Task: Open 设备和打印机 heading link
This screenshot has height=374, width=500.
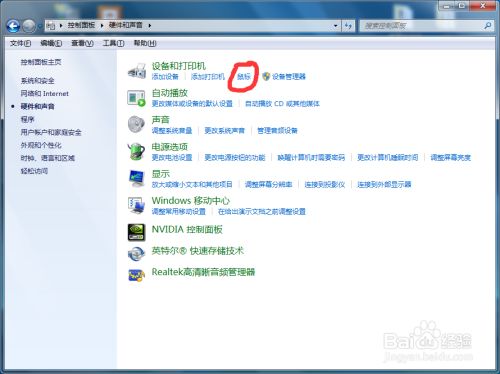Action: click(179, 66)
